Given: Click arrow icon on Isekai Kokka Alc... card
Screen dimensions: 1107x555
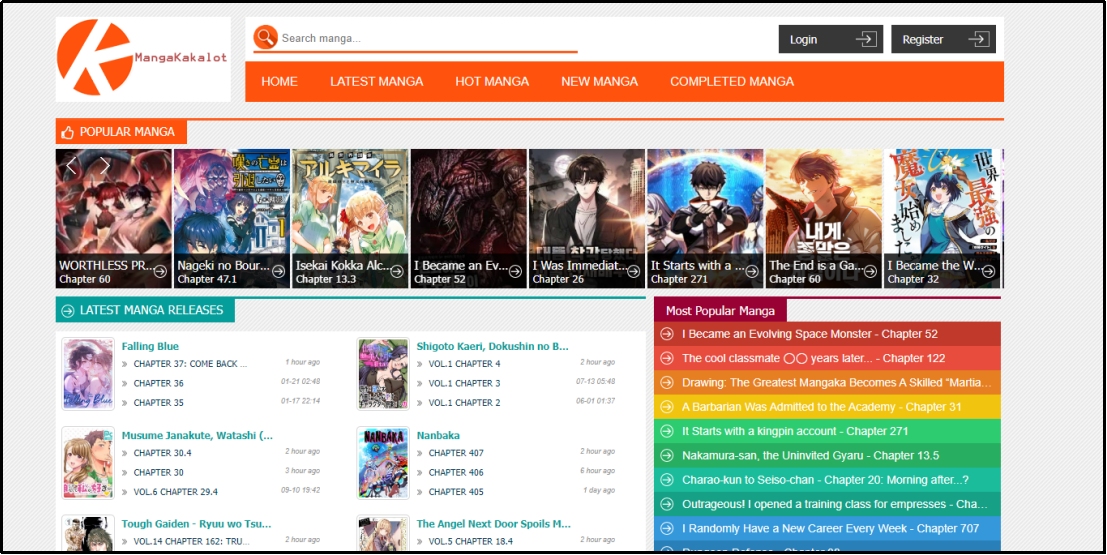Looking at the screenshot, I should (x=397, y=271).
